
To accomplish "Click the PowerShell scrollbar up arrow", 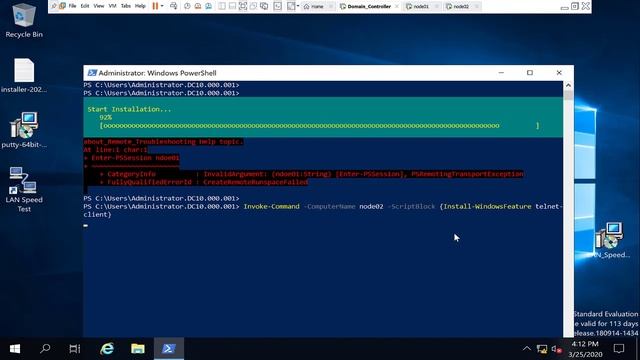I will [568, 85].
